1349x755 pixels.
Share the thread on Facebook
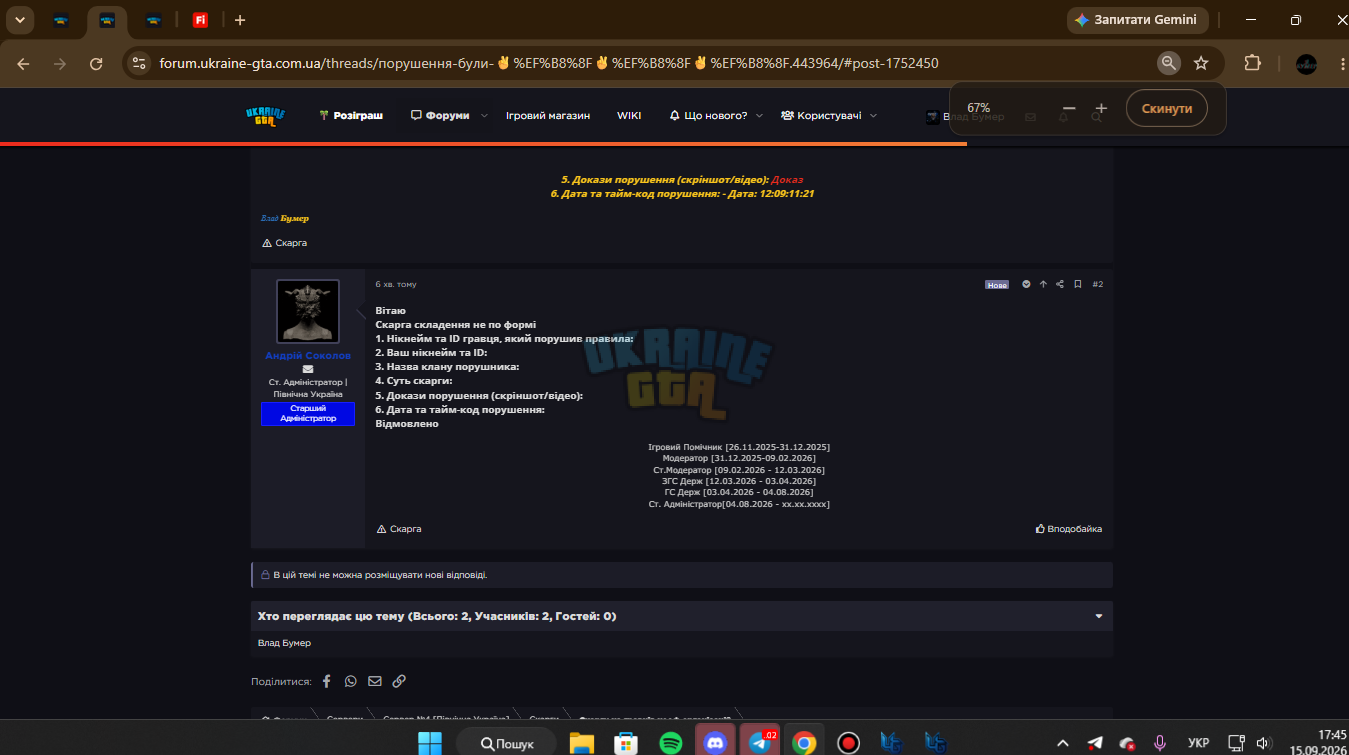click(x=326, y=681)
